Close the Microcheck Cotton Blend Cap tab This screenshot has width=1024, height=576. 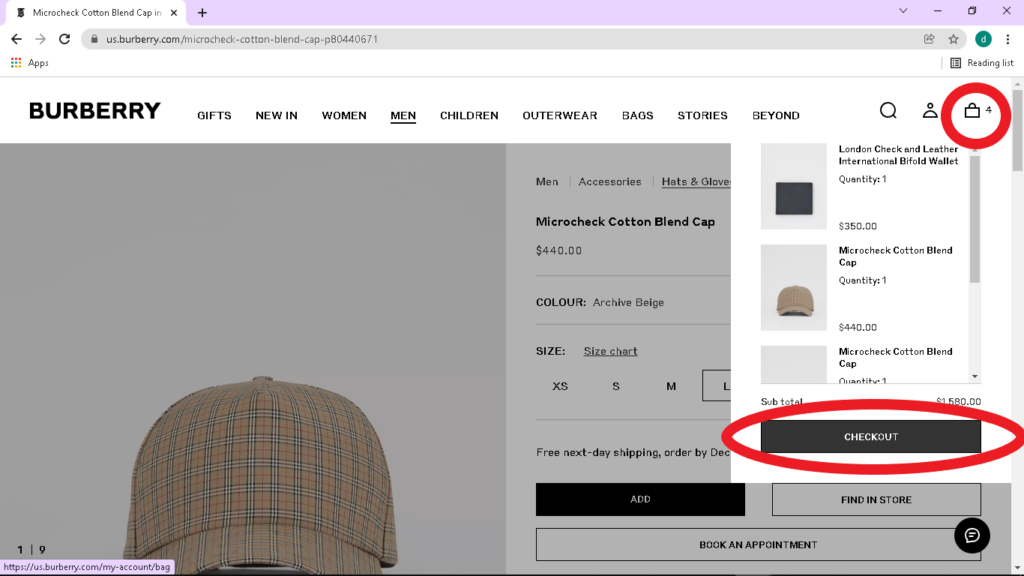pyautogui.click(x=174, y=12)
